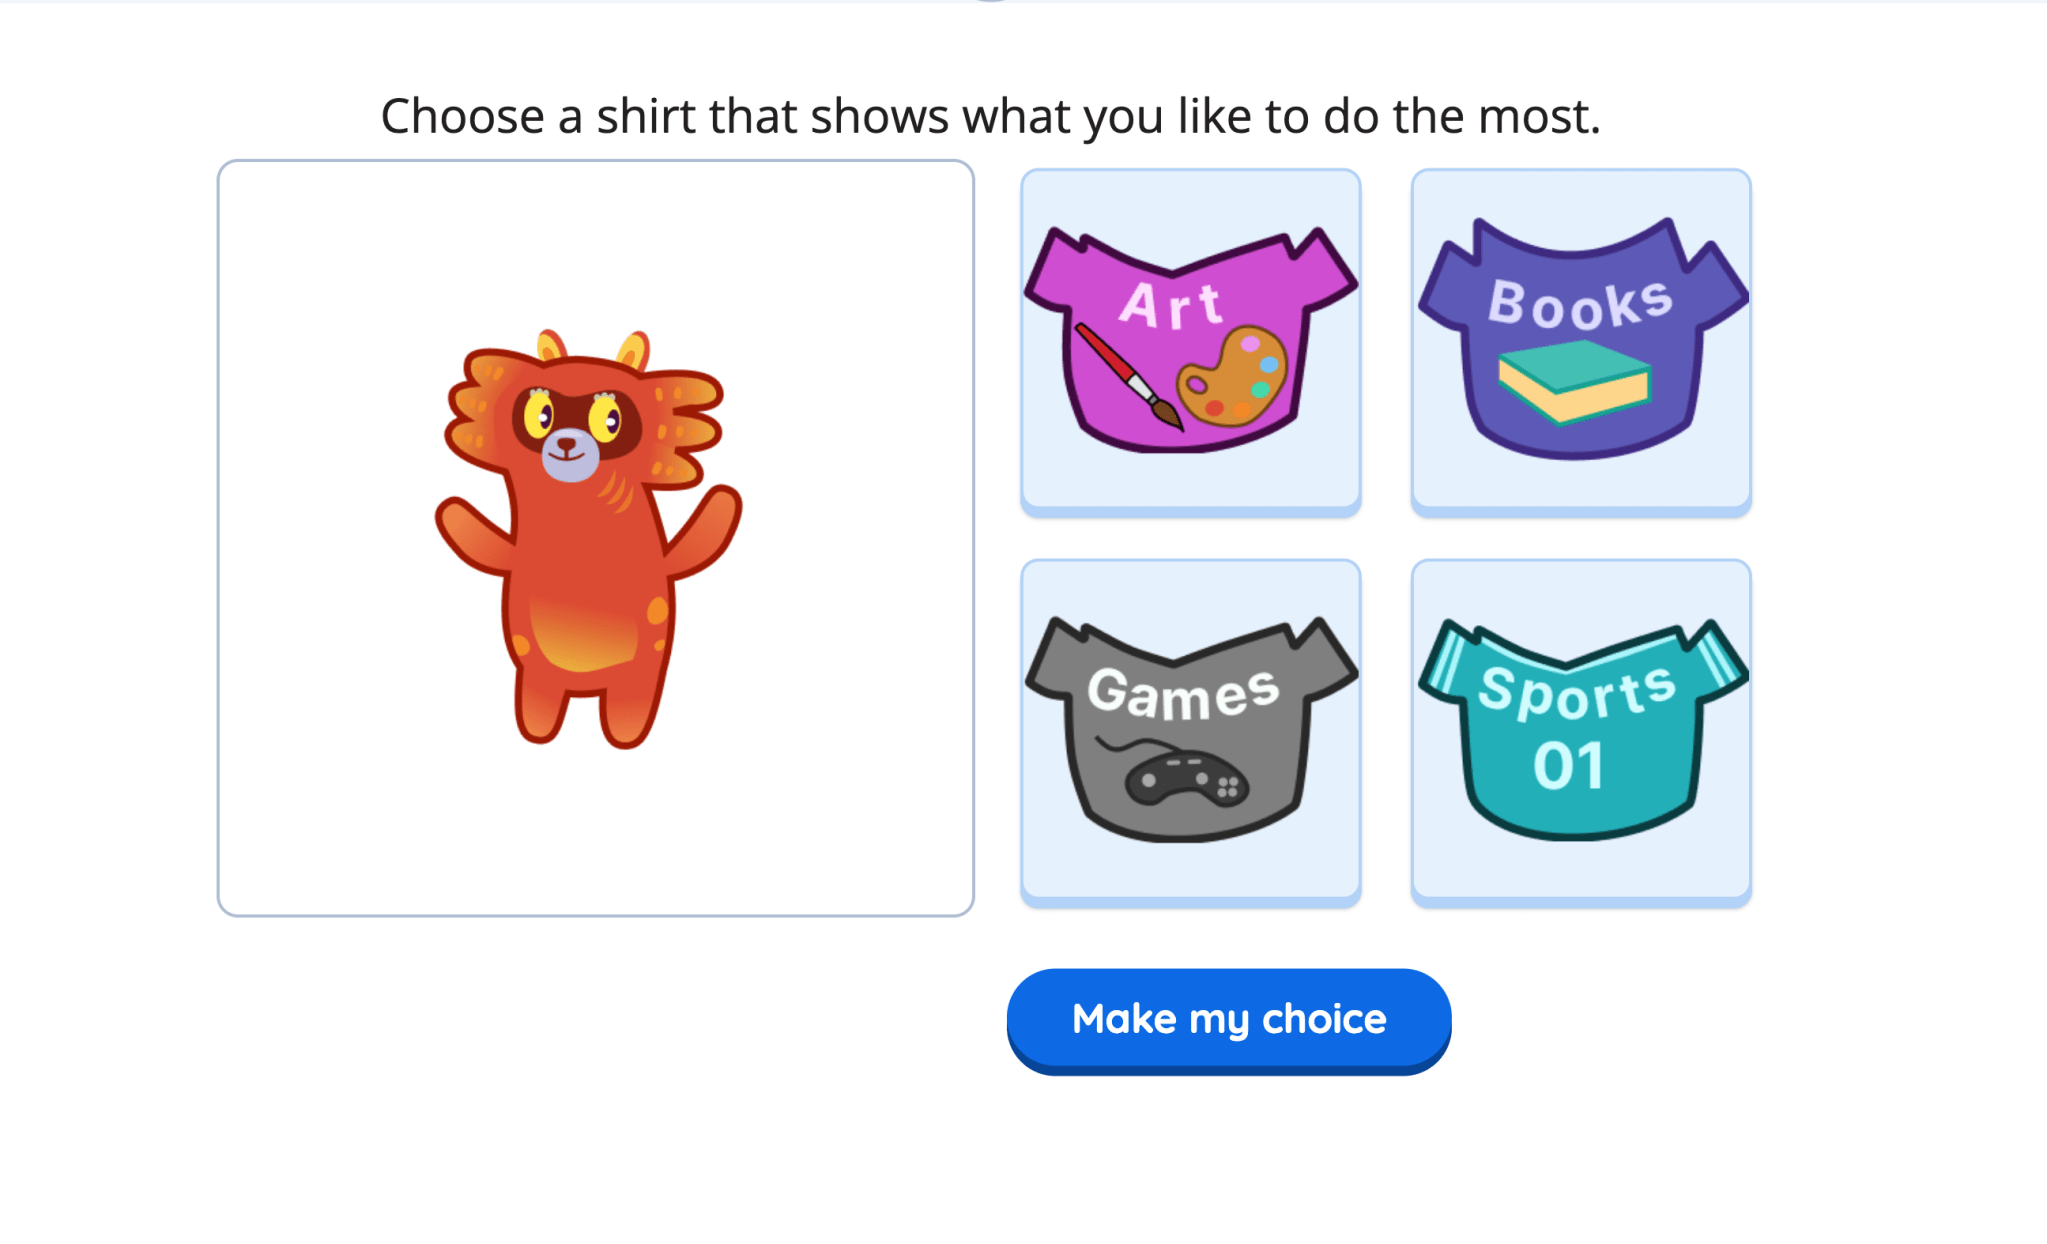The image size is (2047, 1244).
Task: Click the "Choose a shirt" instruction text
Action: 990,116
